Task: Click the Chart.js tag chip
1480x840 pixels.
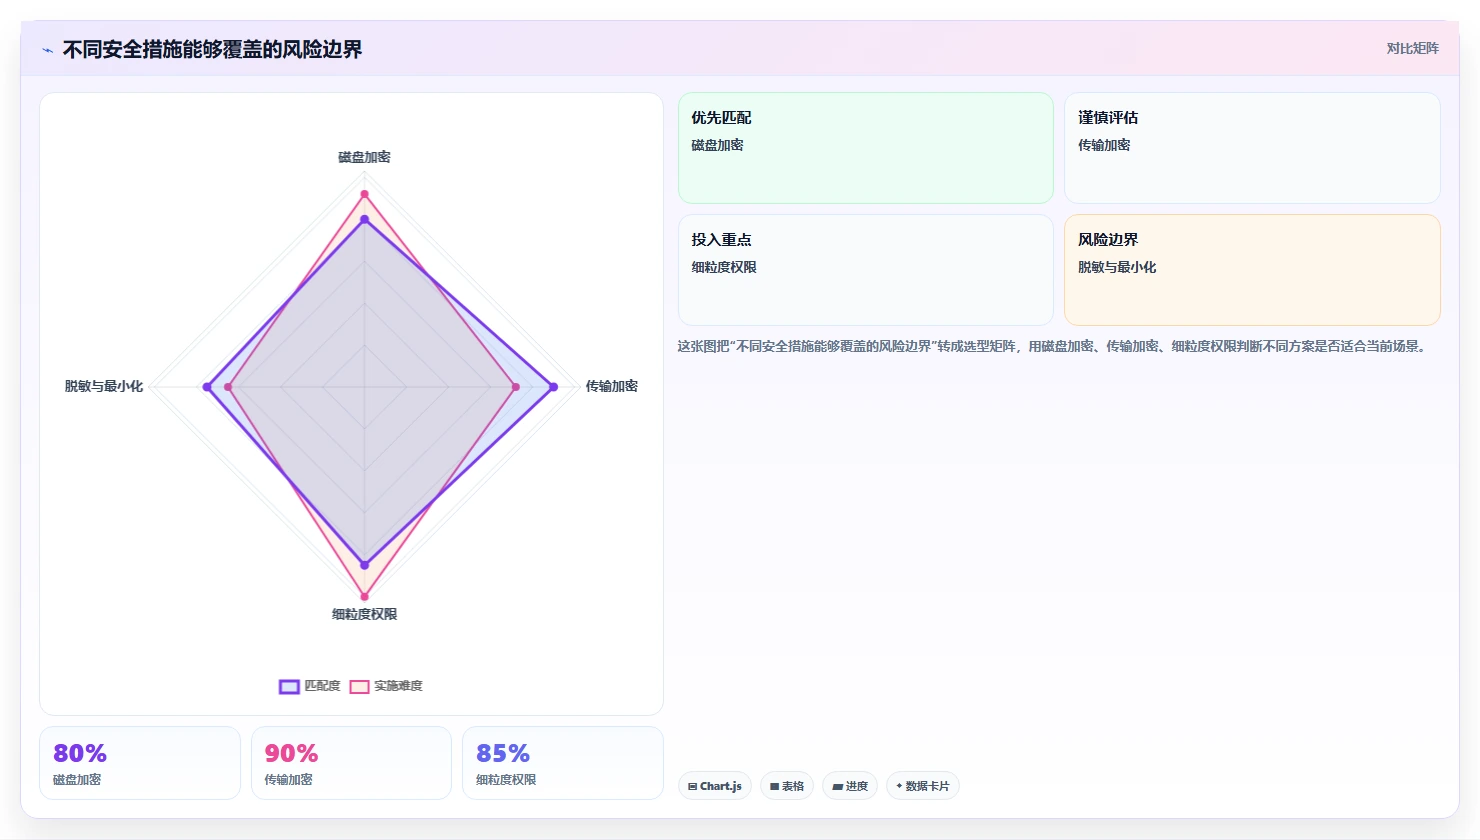Action: 715,786
